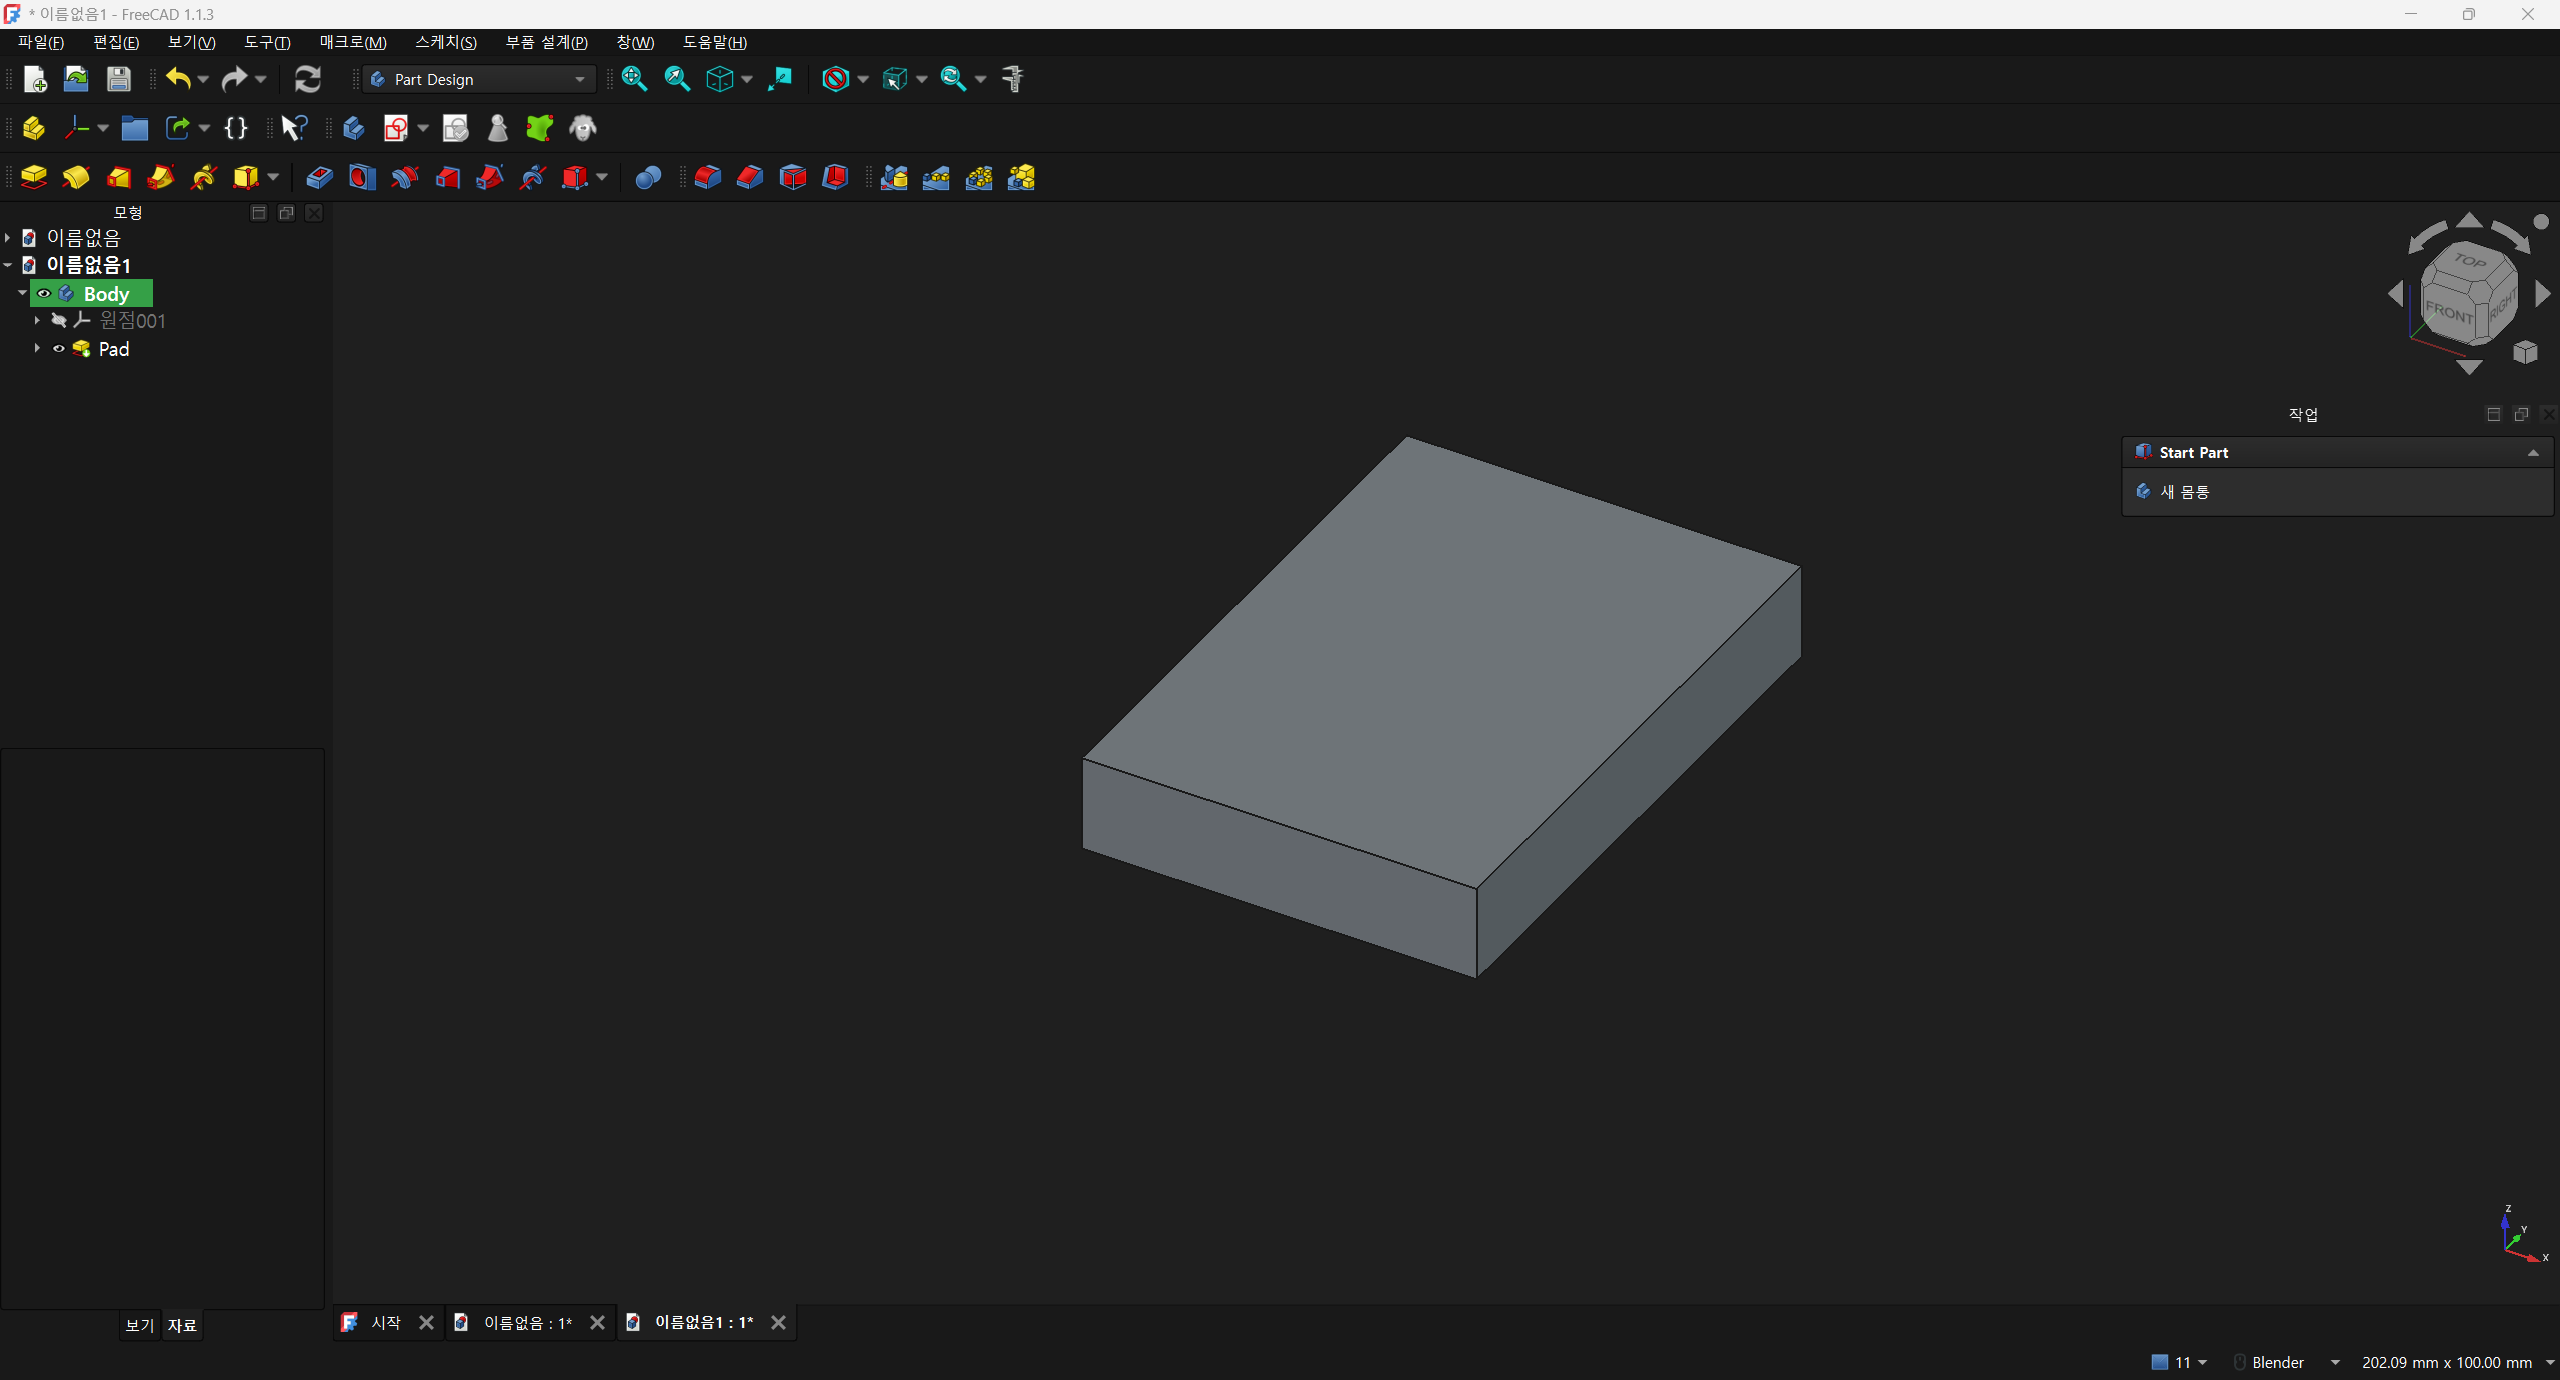Click the sheep Clone icon
Image resolution: width=2560 pixels, height=1380 pixels.
tap(583, 128)
